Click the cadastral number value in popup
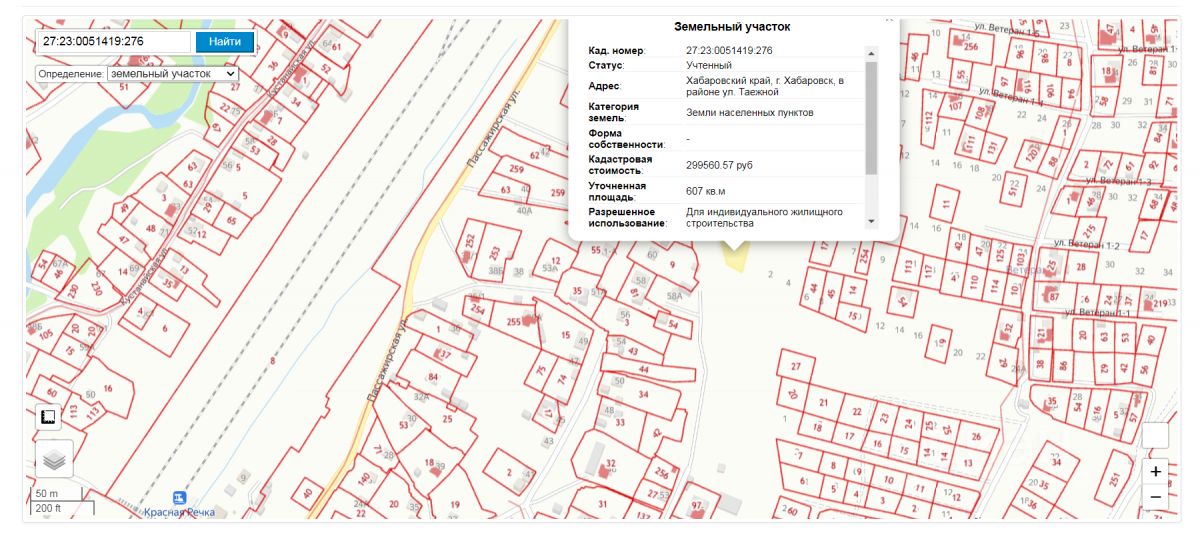The image size is (1200, 539). pos(729,50)
